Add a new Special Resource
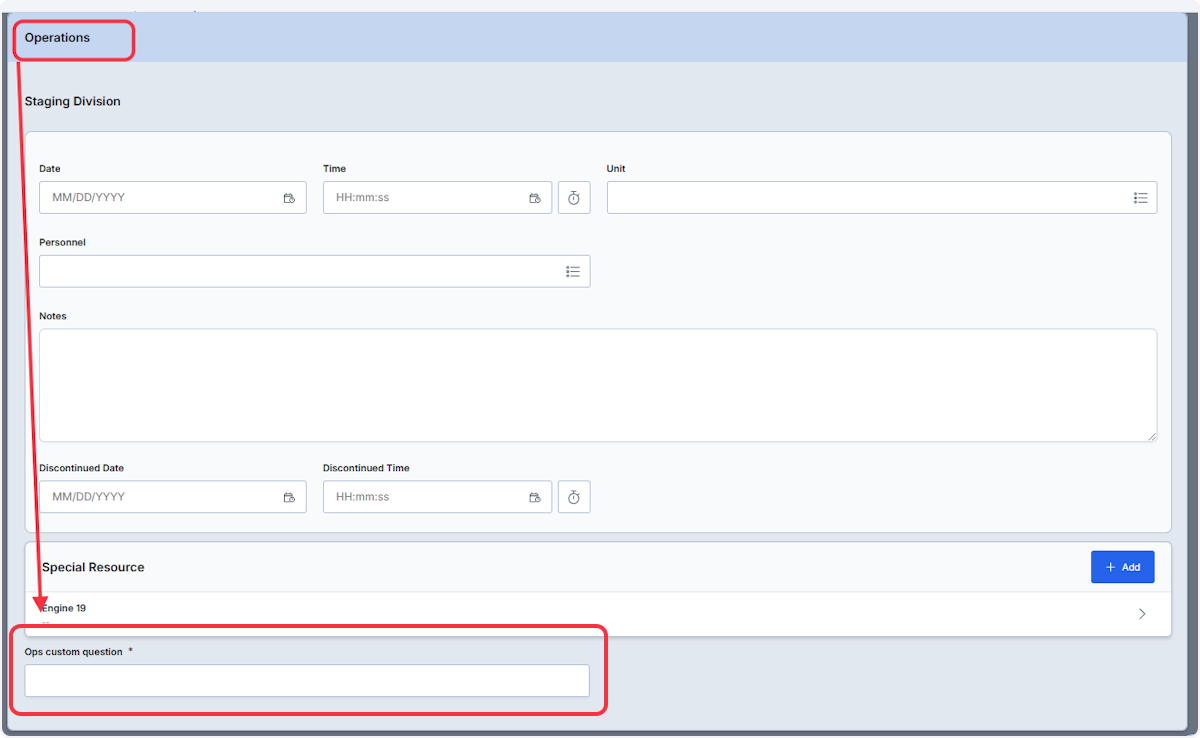 click(x=1122, y=567)
